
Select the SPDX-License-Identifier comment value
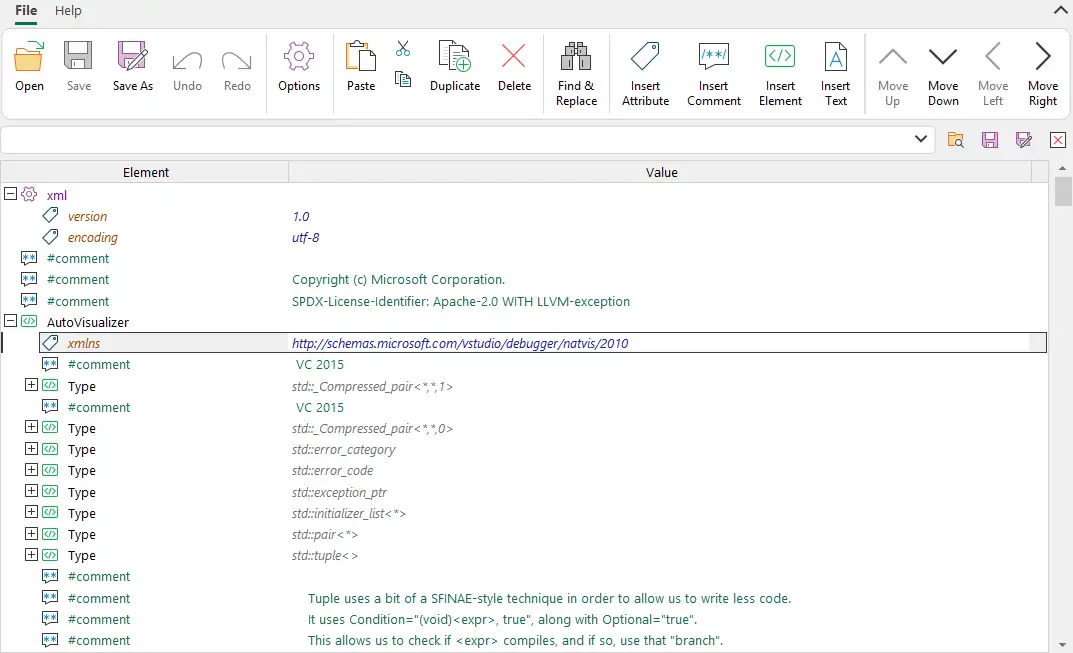461,301
